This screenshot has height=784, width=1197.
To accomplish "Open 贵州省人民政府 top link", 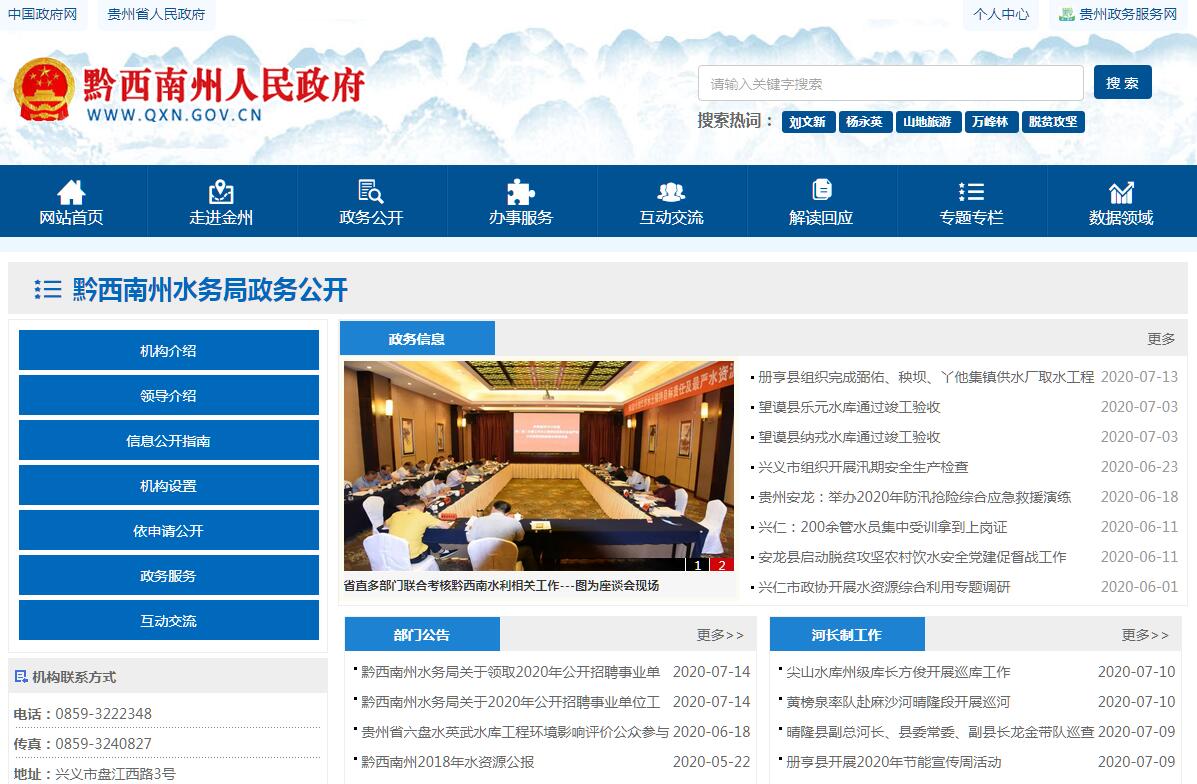I will tap(156, 14).
